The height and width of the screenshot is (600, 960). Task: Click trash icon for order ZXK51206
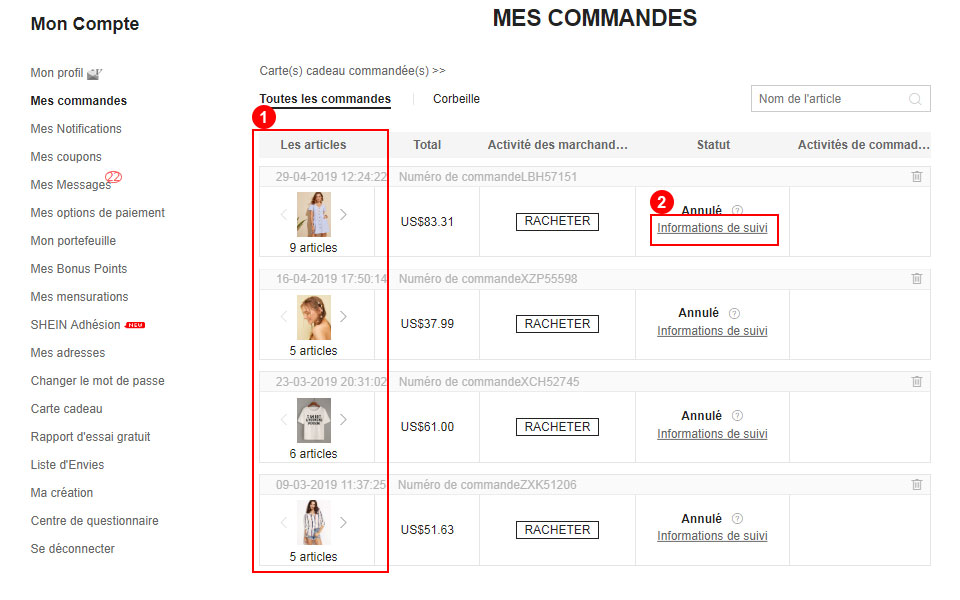[917, 485]
